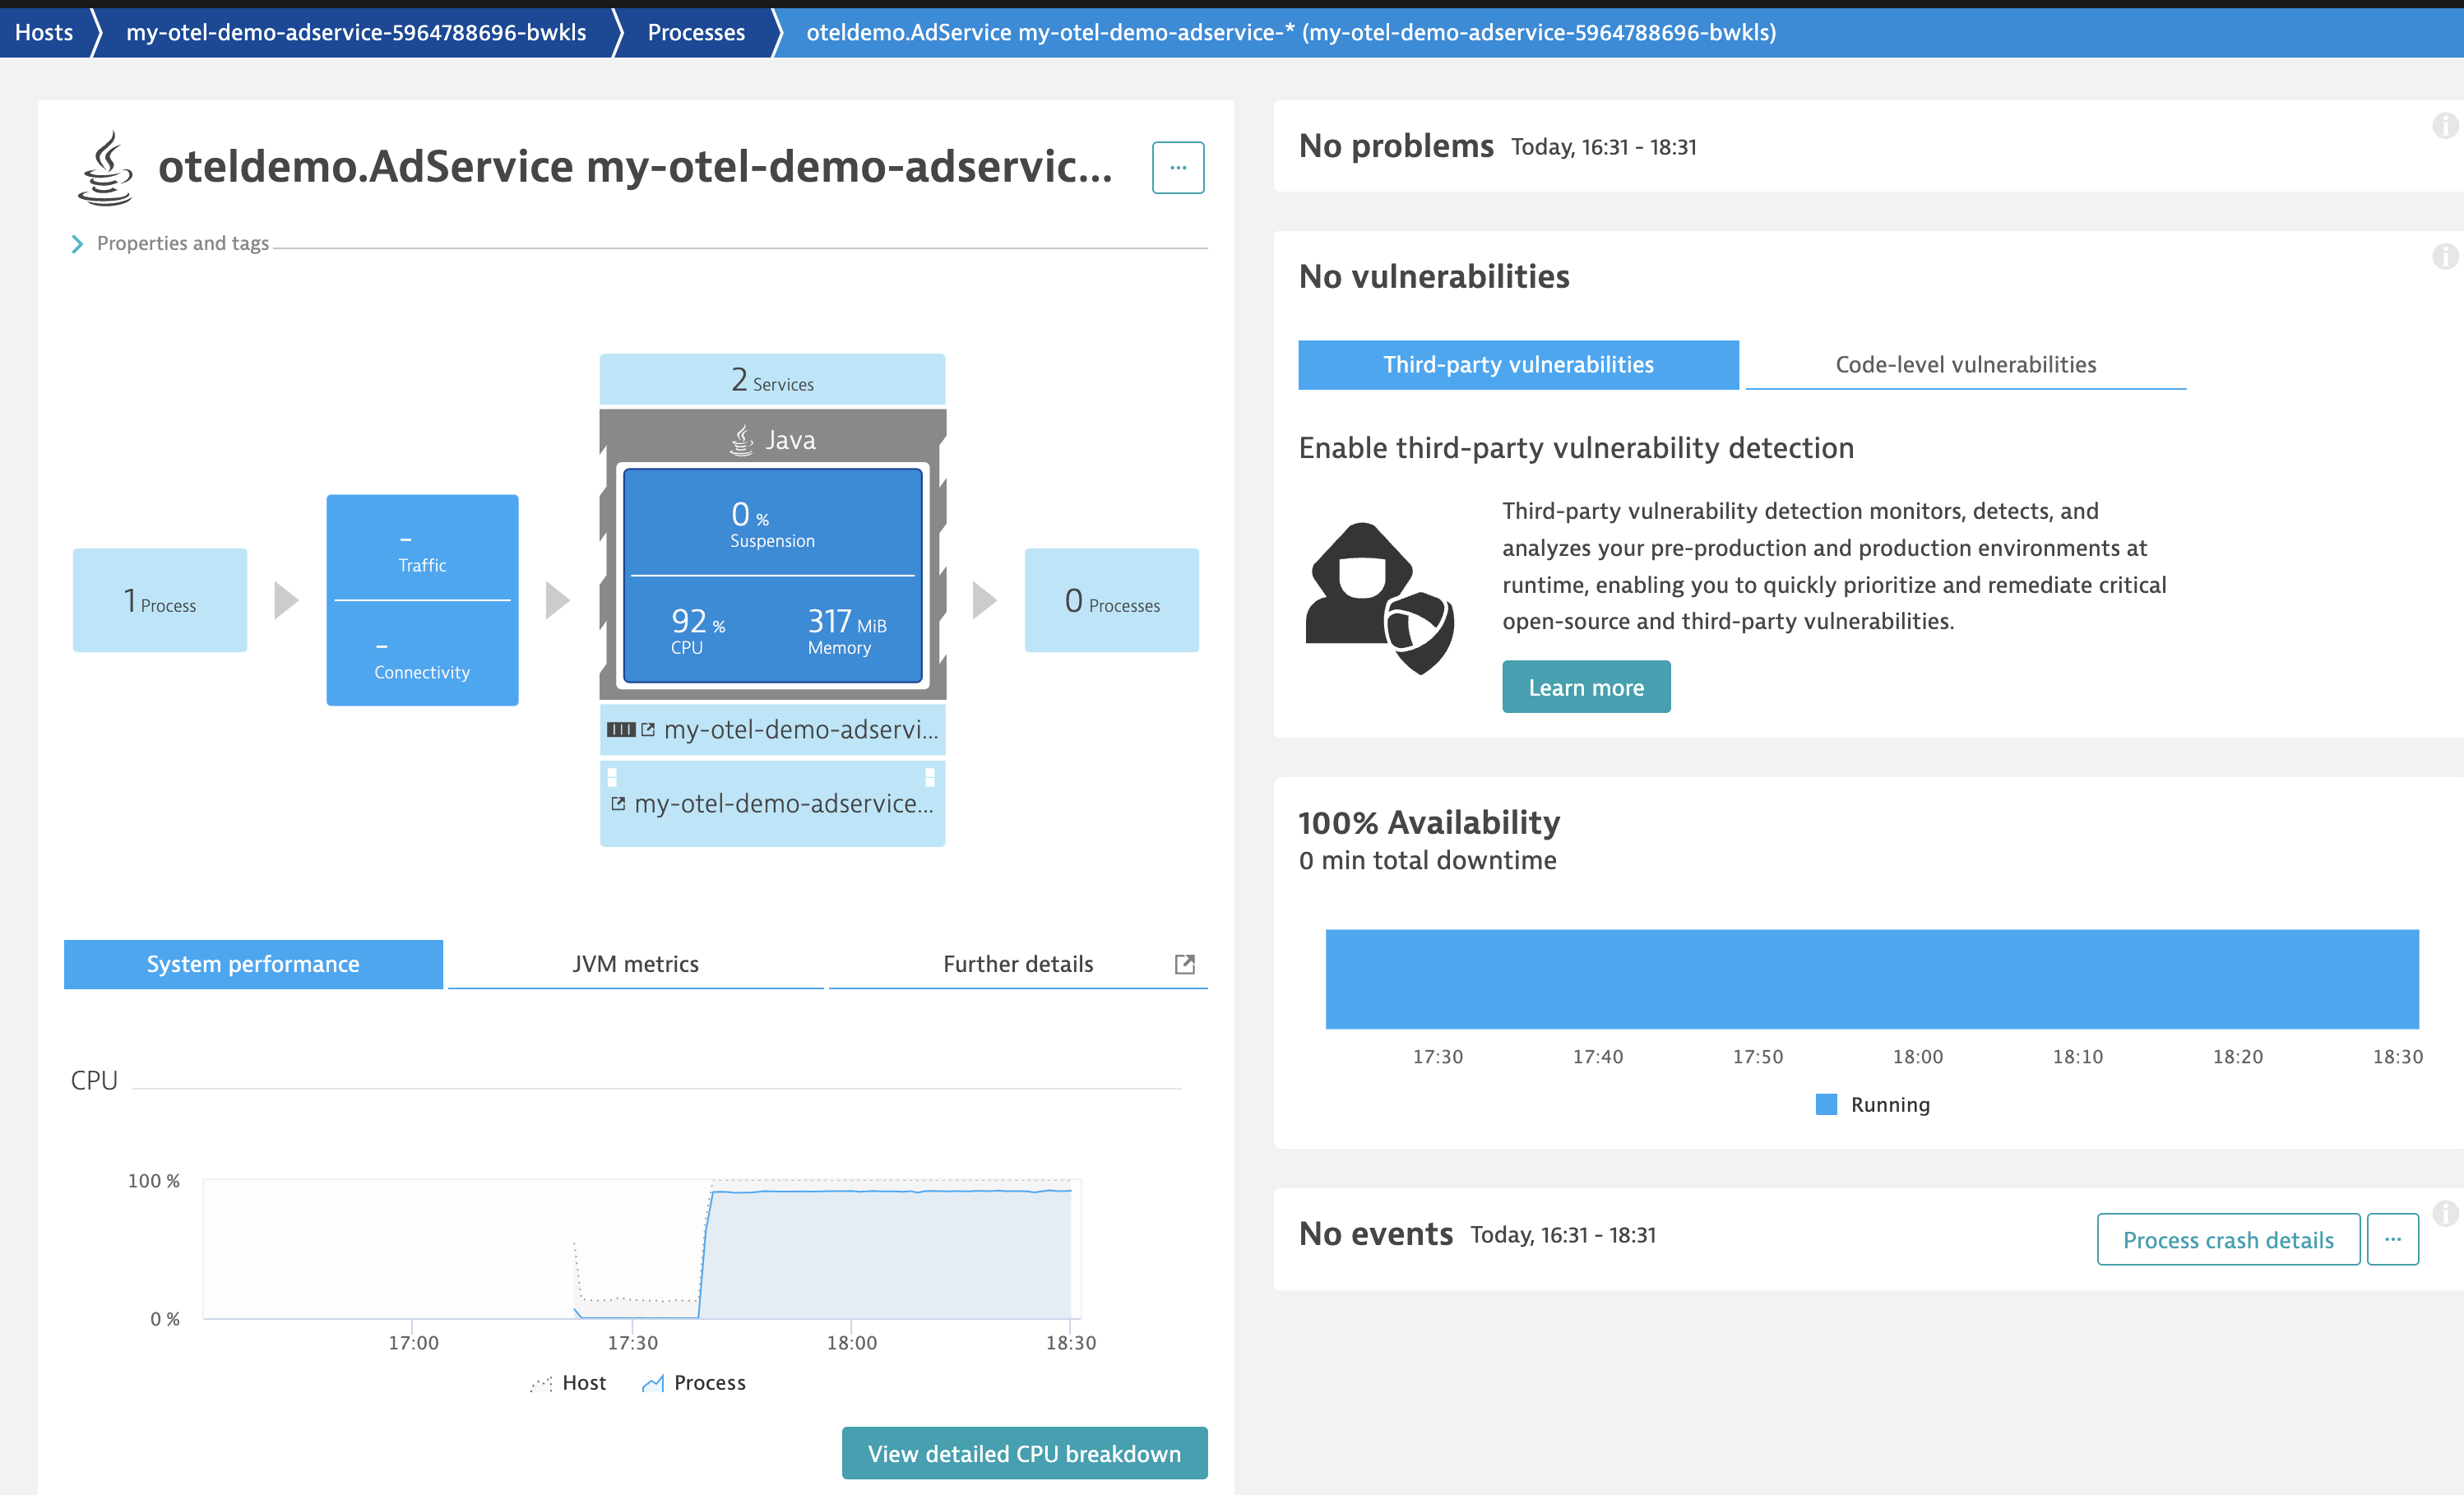Open the info icon for No problems

[2444, 126]
